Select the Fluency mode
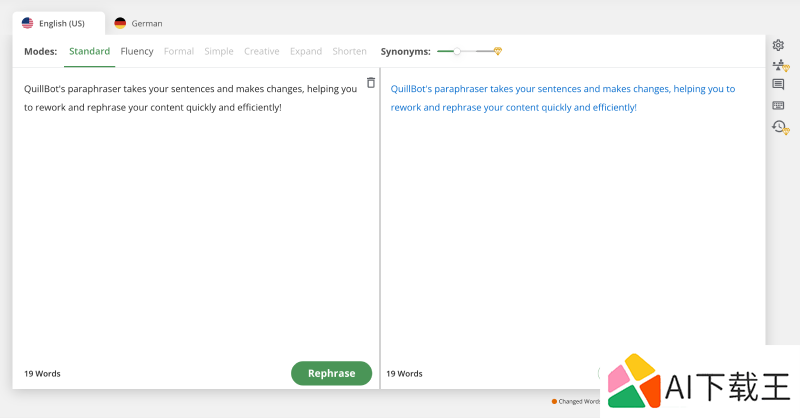This screenshot has height=418, width=800. pos(137,51)
